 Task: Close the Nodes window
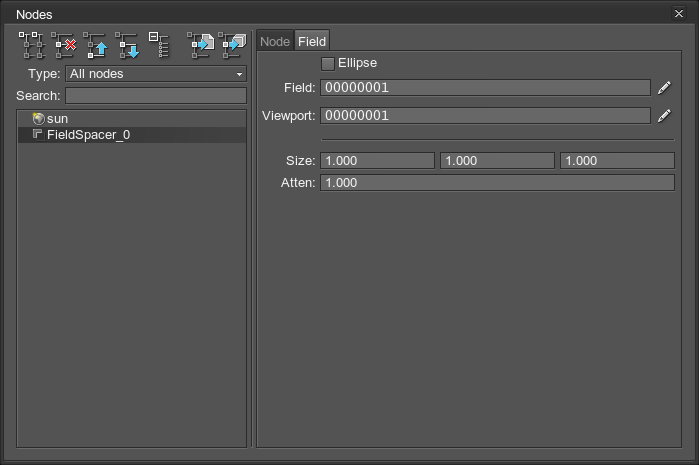pyautogui.click(x=679, y=14)
